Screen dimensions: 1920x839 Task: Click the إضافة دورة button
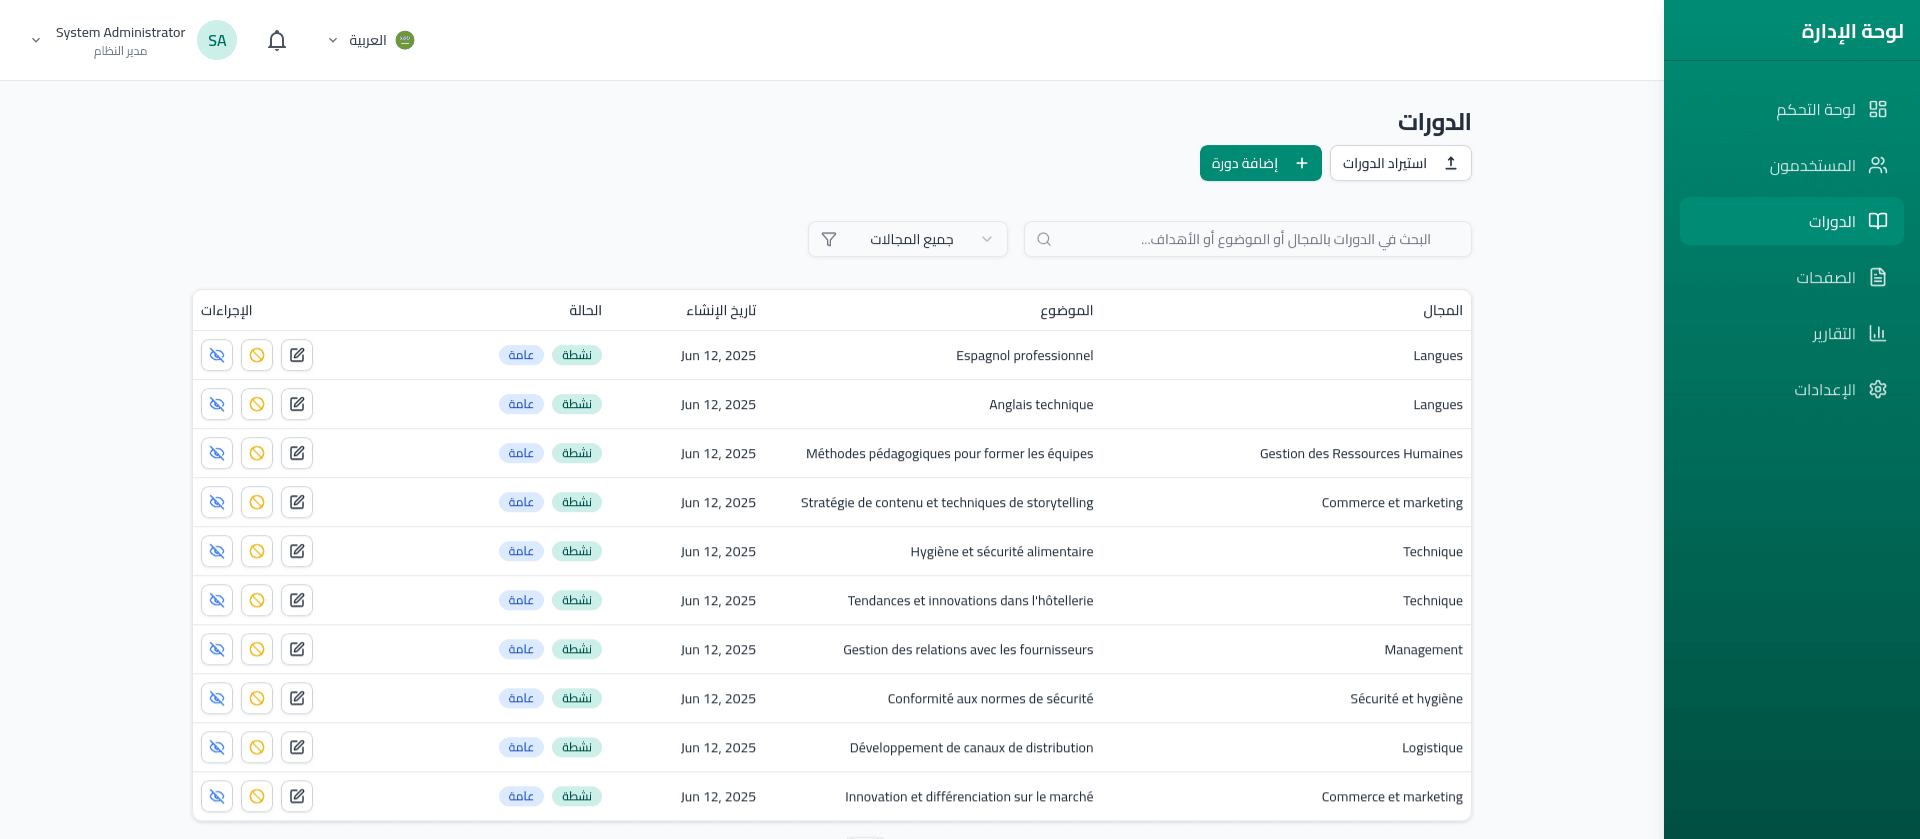(1260, 163)
